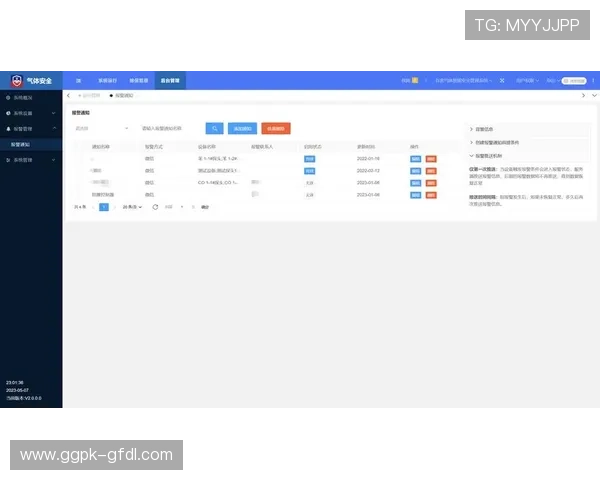The width and height of the screenshot is (600, 480).
Task: Click the blue search magnifier button
Action: (x=214, y=128)
